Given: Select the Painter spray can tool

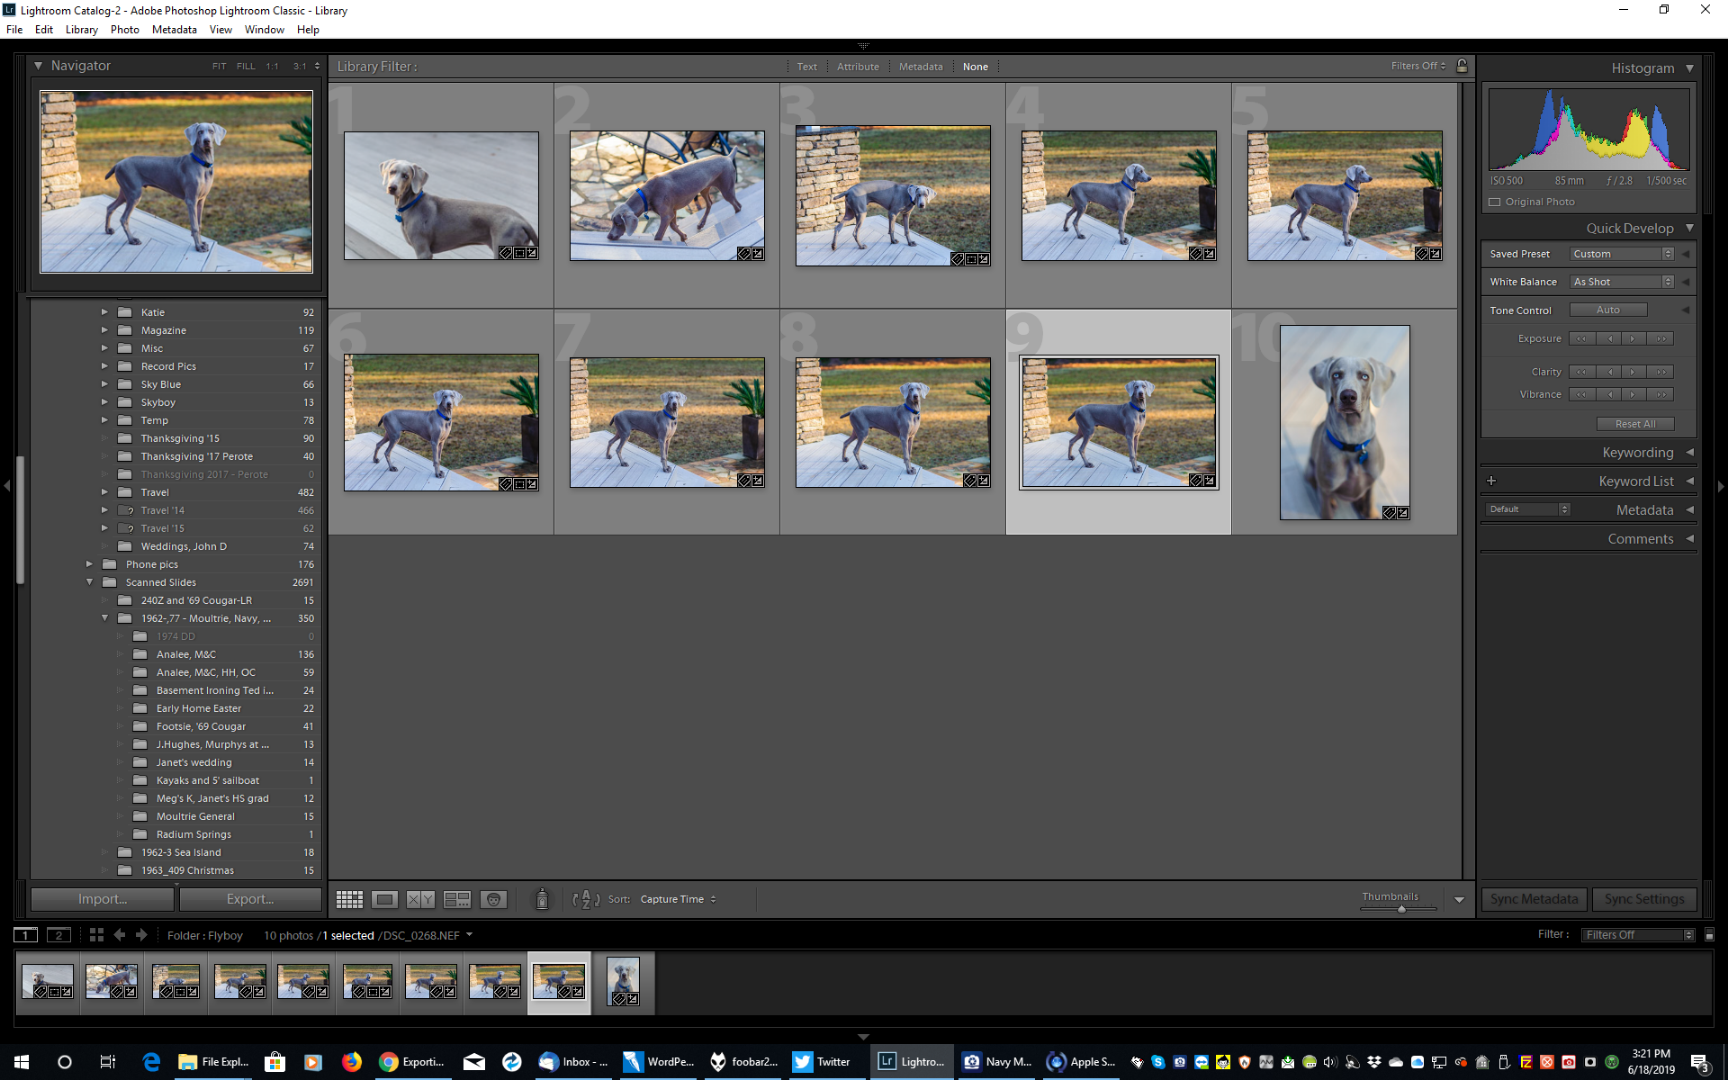Looking at the screenshot, I should pyautogui.click(x=542, y=899).
